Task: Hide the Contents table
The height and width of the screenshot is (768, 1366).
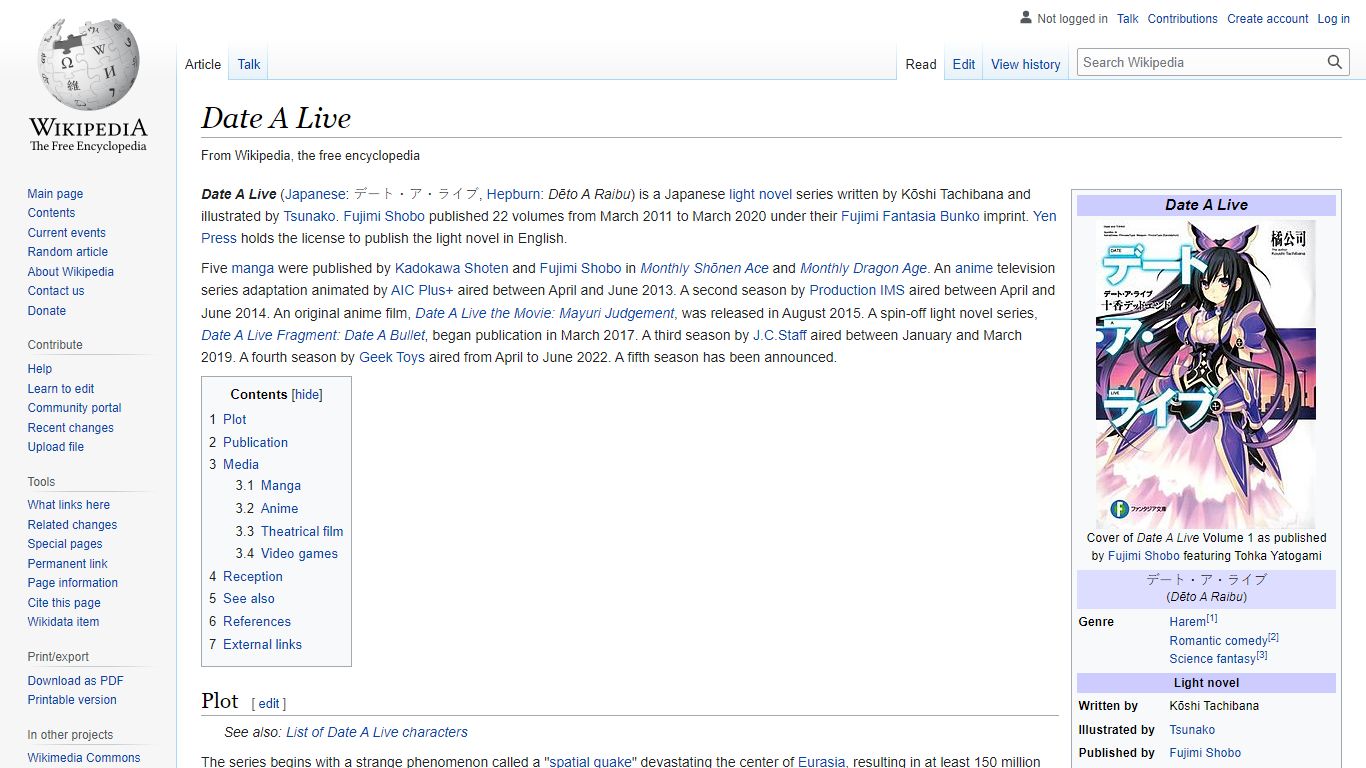Action: tap(307, 394)
